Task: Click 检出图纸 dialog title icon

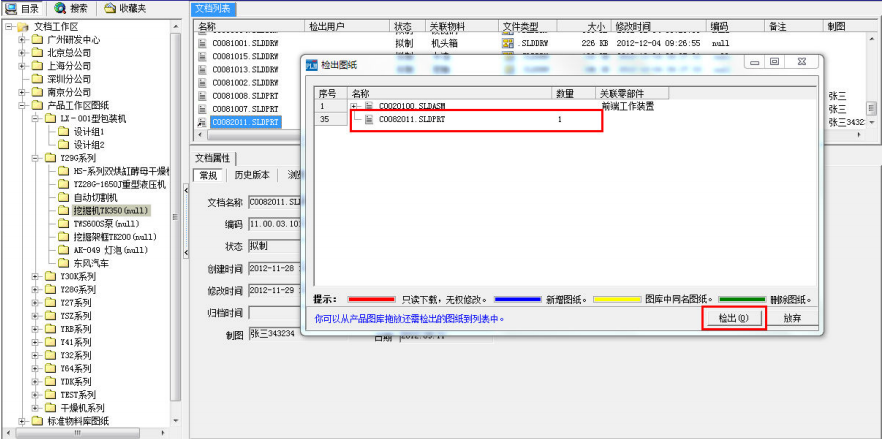Action: click(311, 65)
